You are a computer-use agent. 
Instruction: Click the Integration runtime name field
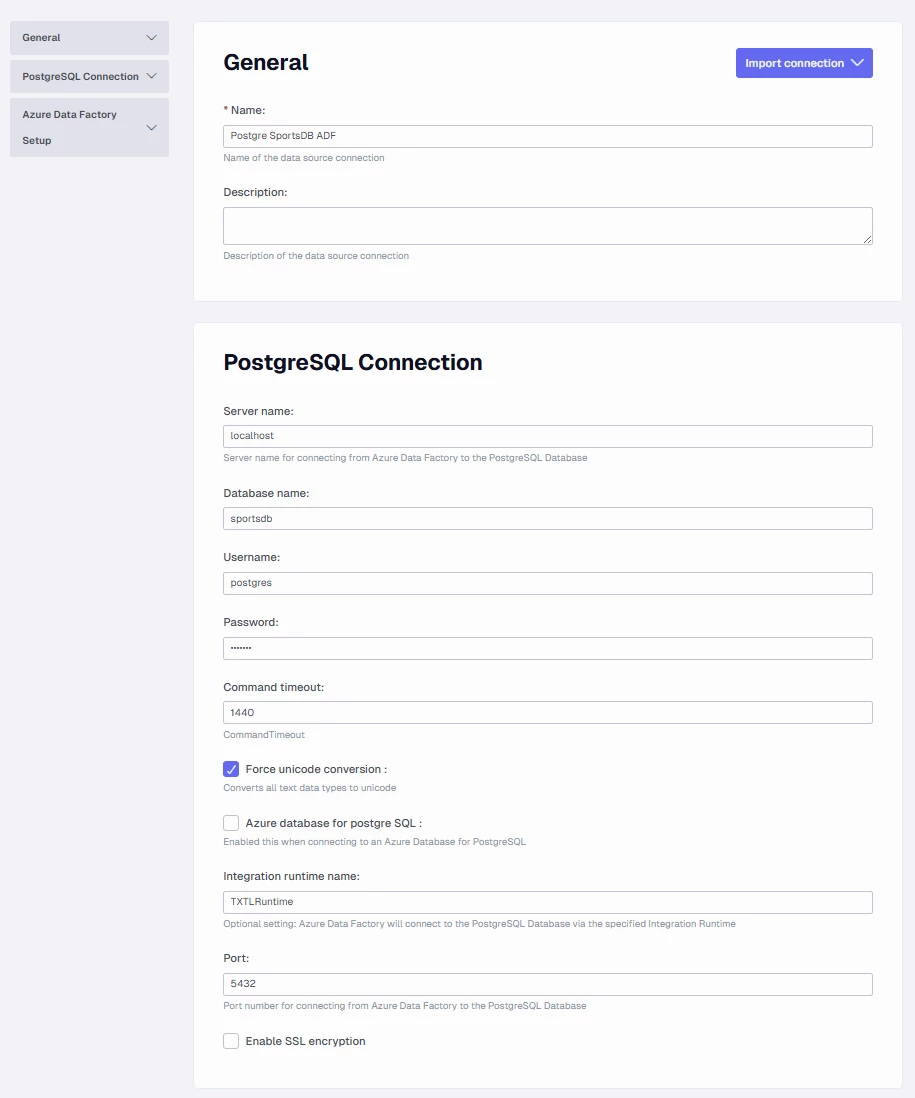(x=547, y=902)
